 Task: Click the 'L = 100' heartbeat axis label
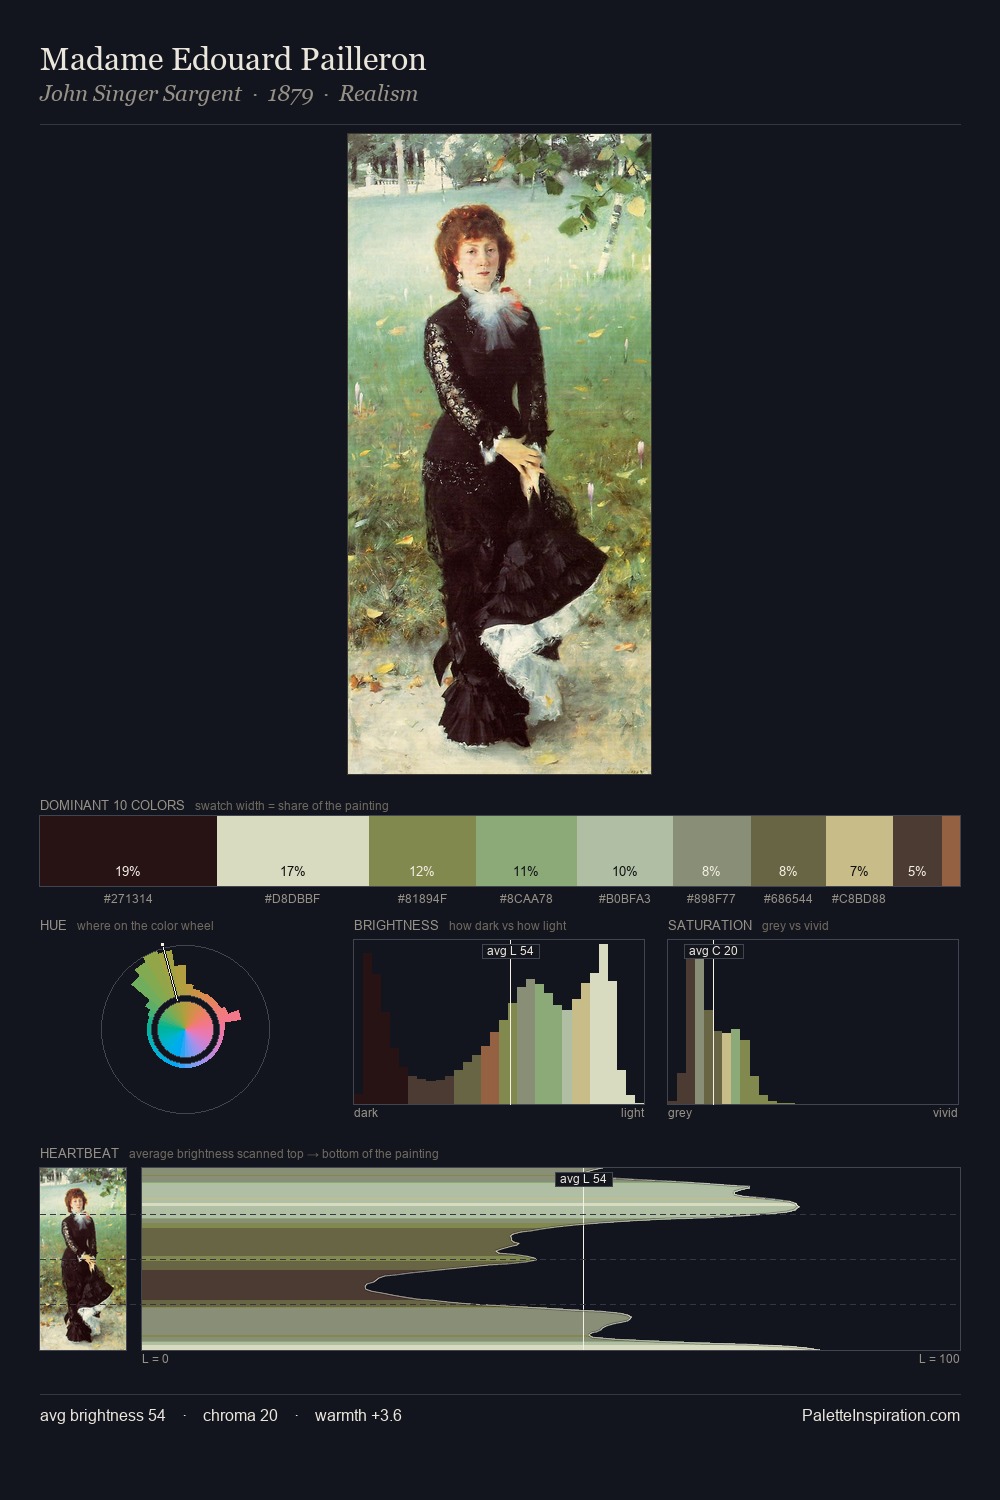[x=939, y=1359]
